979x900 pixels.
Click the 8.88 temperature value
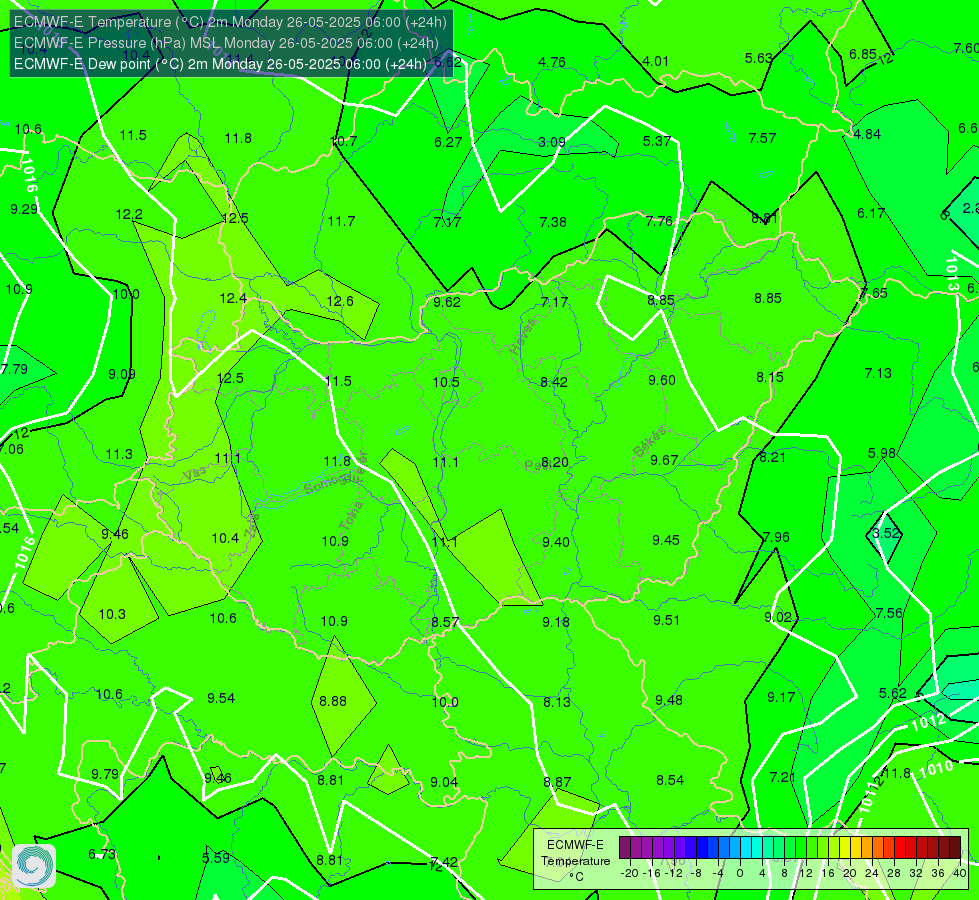(x=333, y=701)
